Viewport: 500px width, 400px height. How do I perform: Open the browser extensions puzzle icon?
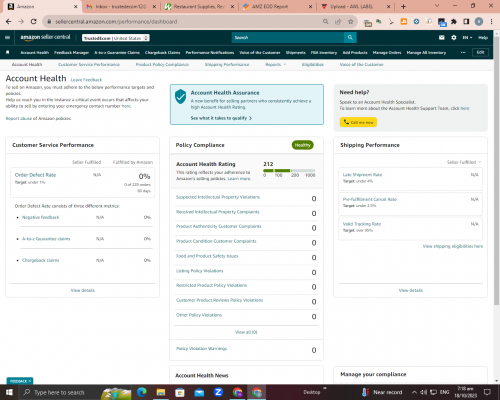point(454,22)
